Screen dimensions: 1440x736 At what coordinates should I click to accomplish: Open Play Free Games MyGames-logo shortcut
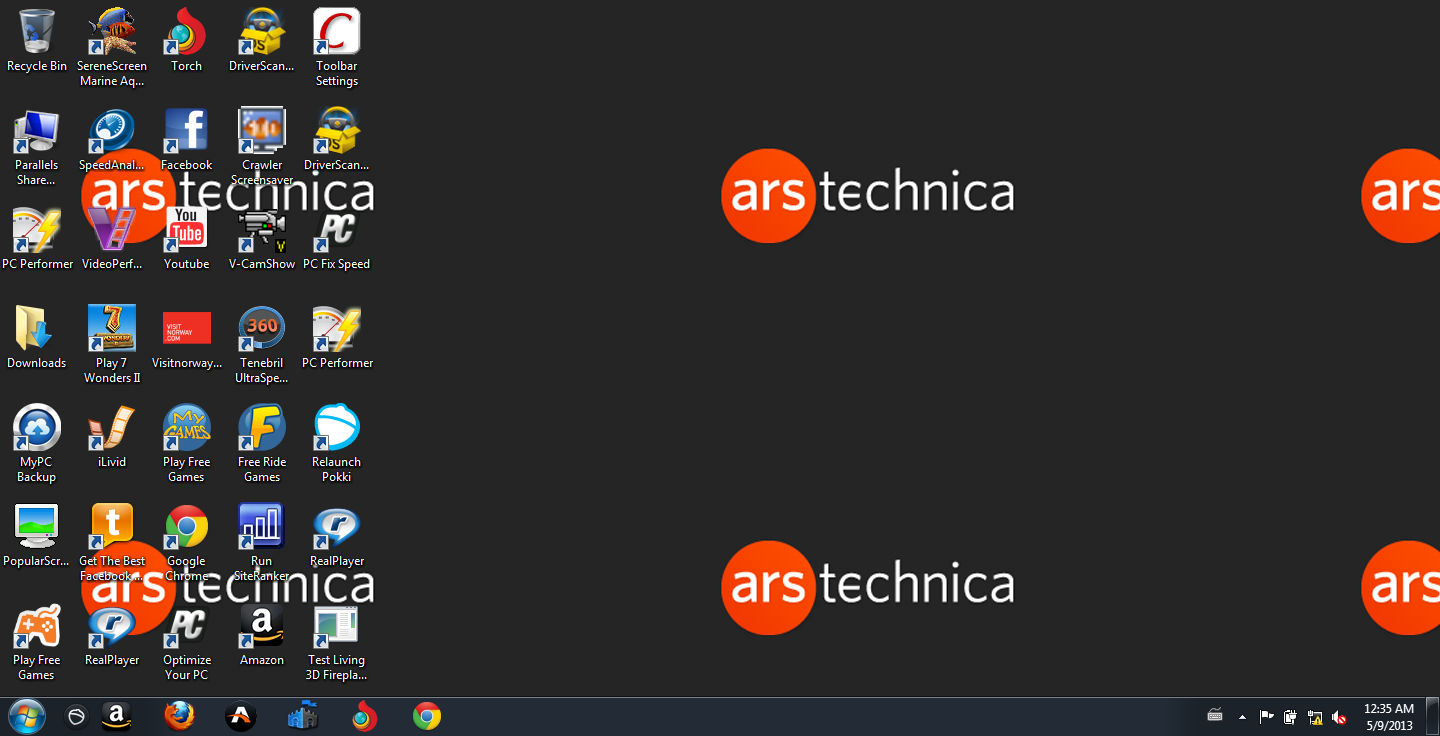(186, 444)
